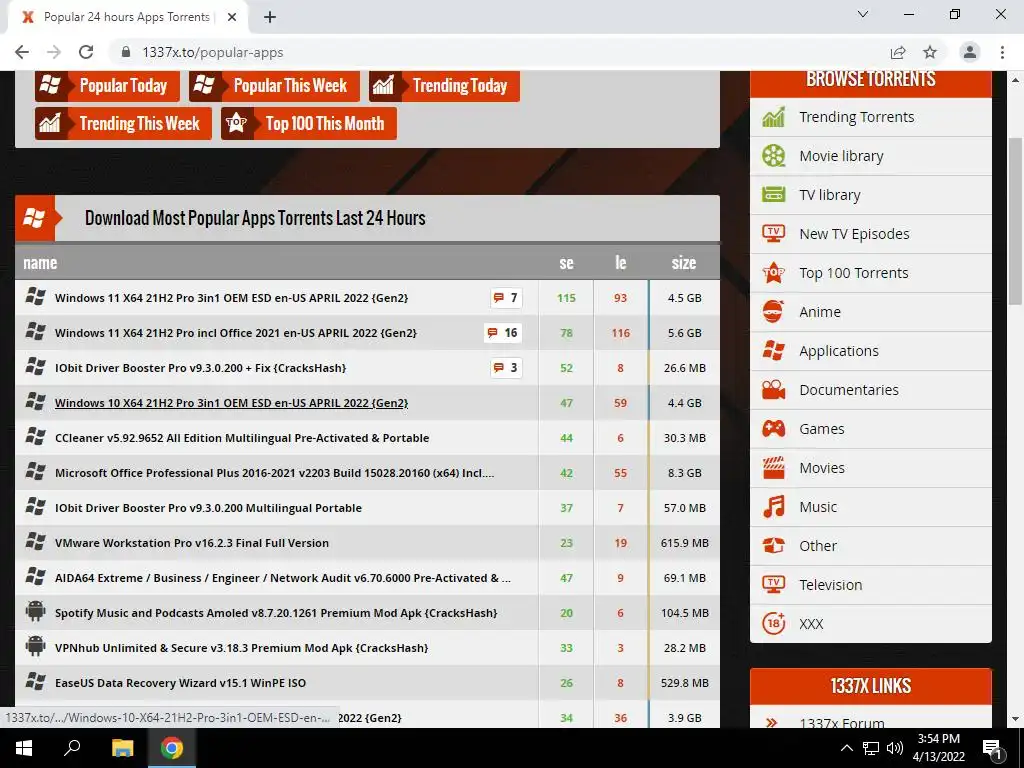The width and height of the screenshot is (1024, 768).
Task: Open the Applications link in Browse Torrents
Action: (x=839, y=351)
